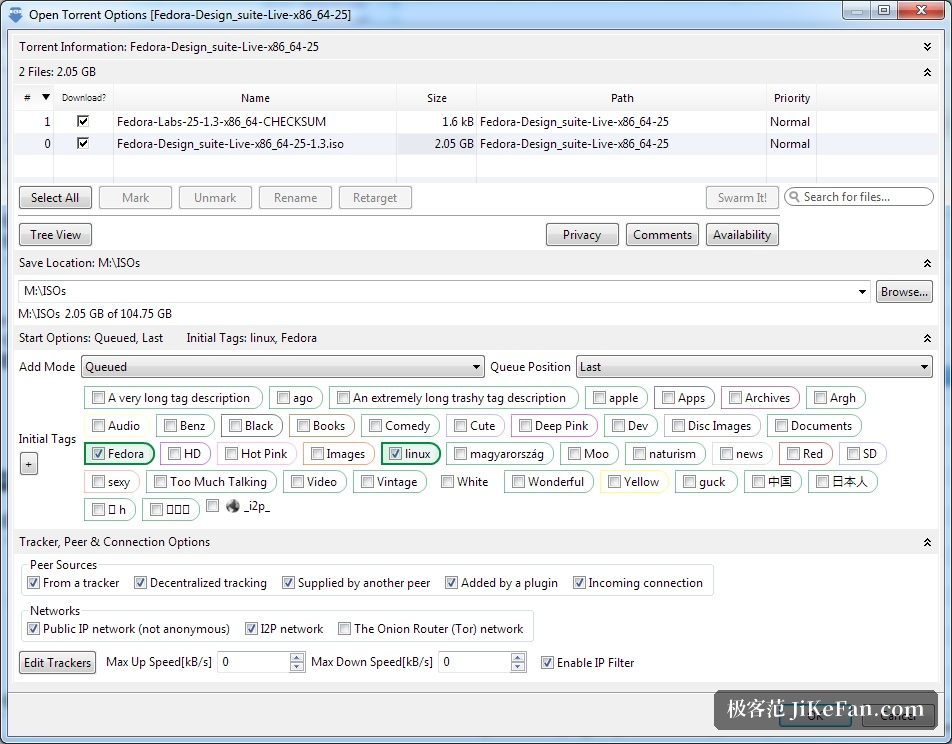Increase Max Down Speed with stepper arrow
Viewport: 952px width, 744px height.
click(518, 657)
